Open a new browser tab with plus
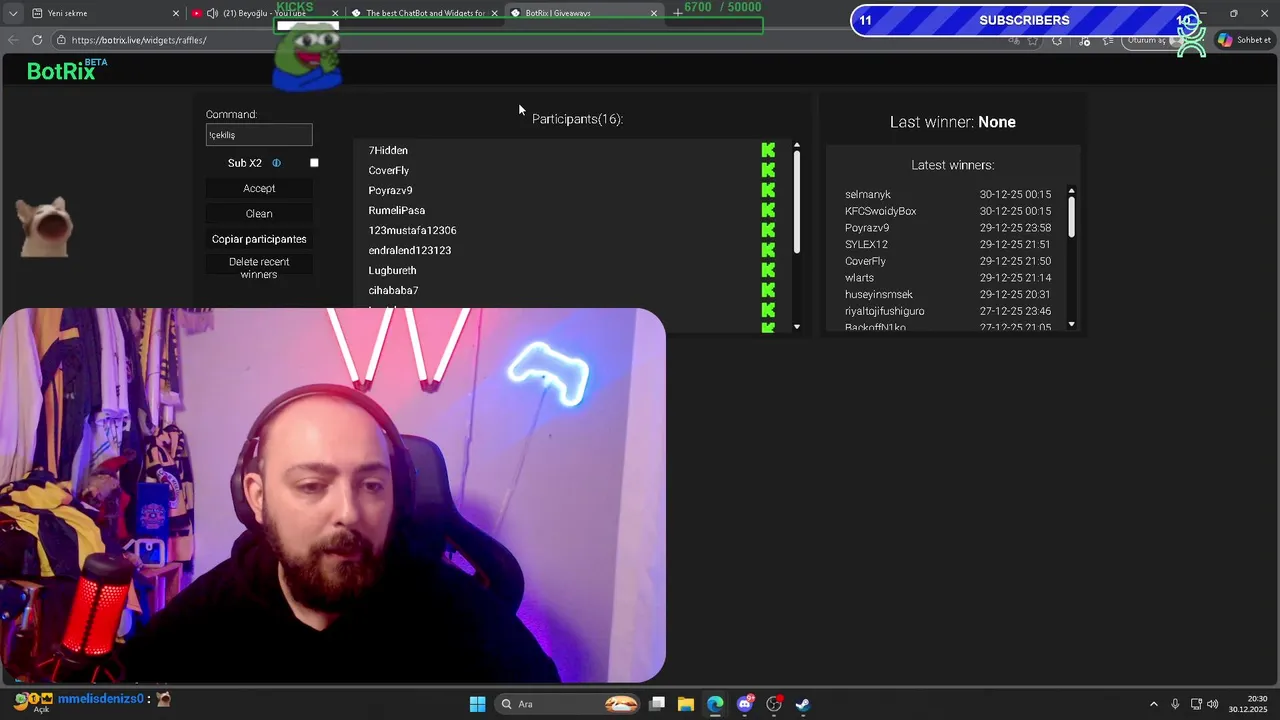Screen dimensions: 1280x720 point(677,13)
